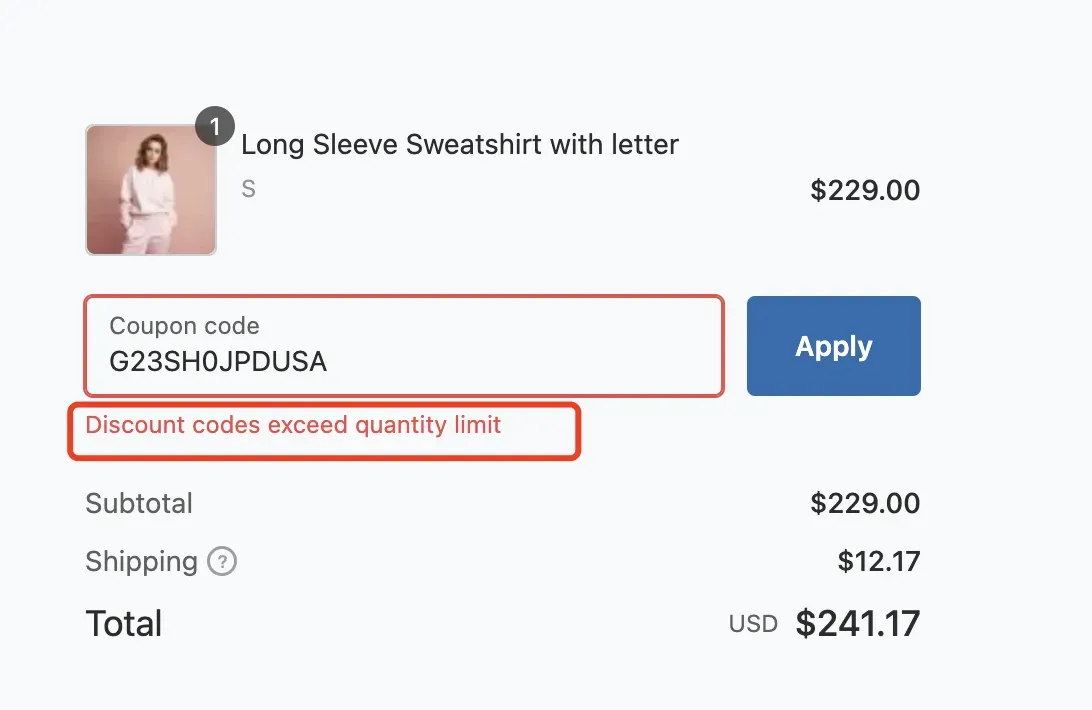Select the Long Sleeve Sweatshirt product title
Image resolution: width=1092 pixels, height=710 pixels.
(x=460, y=145)
